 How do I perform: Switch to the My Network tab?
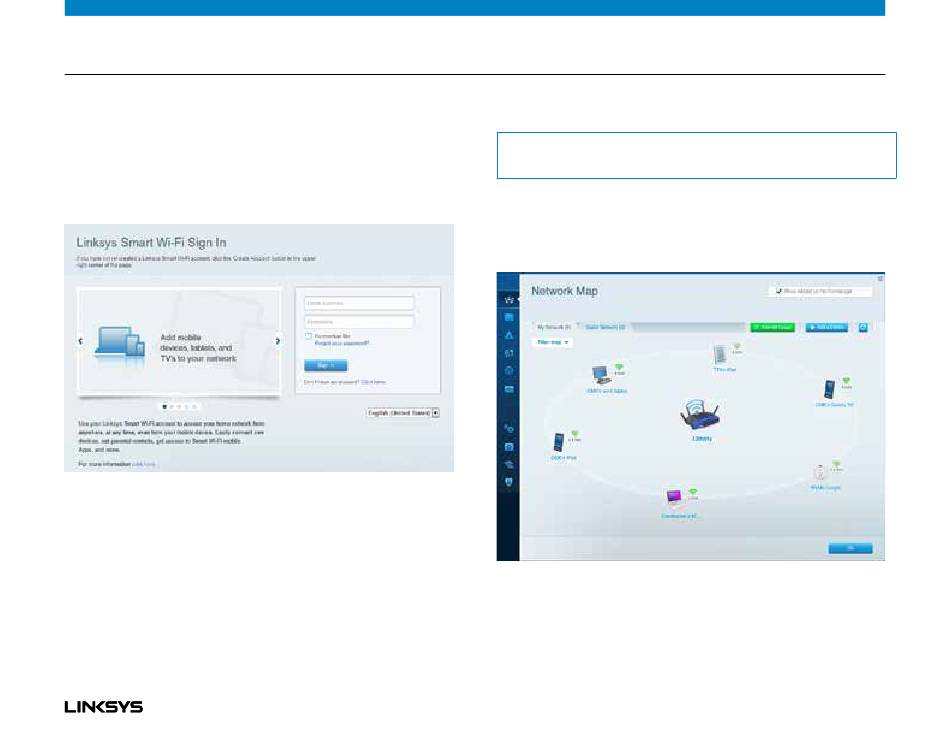[x=554, y=327]
